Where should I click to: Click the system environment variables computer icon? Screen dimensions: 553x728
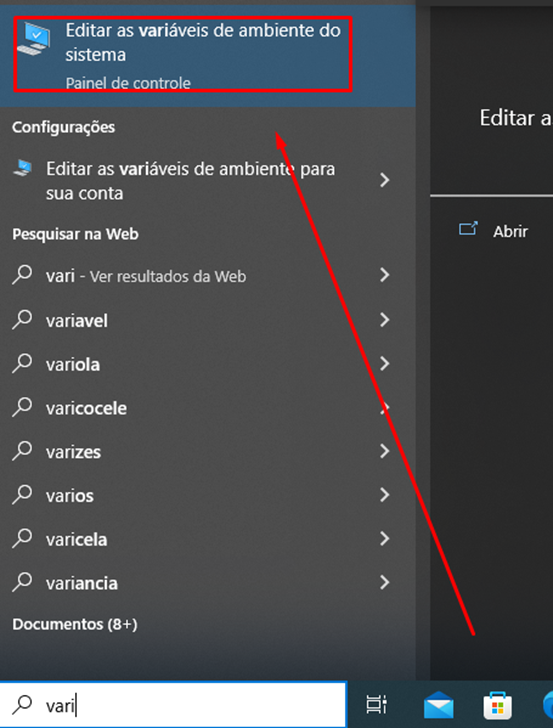tap(33, 39)
